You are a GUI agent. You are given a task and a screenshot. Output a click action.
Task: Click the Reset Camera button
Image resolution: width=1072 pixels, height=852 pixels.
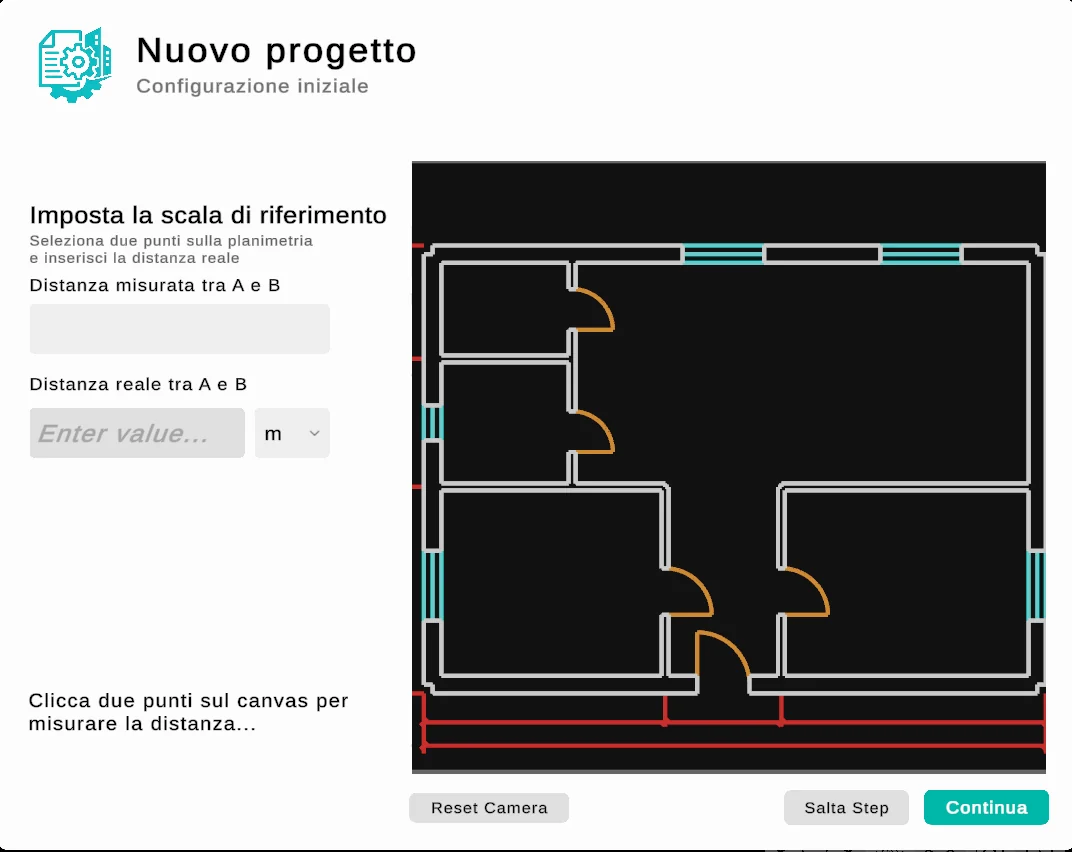click(489, 808)
